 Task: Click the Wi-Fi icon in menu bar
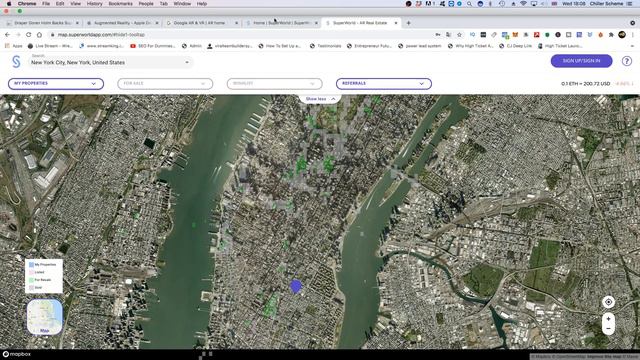click(x=523, y=4)
